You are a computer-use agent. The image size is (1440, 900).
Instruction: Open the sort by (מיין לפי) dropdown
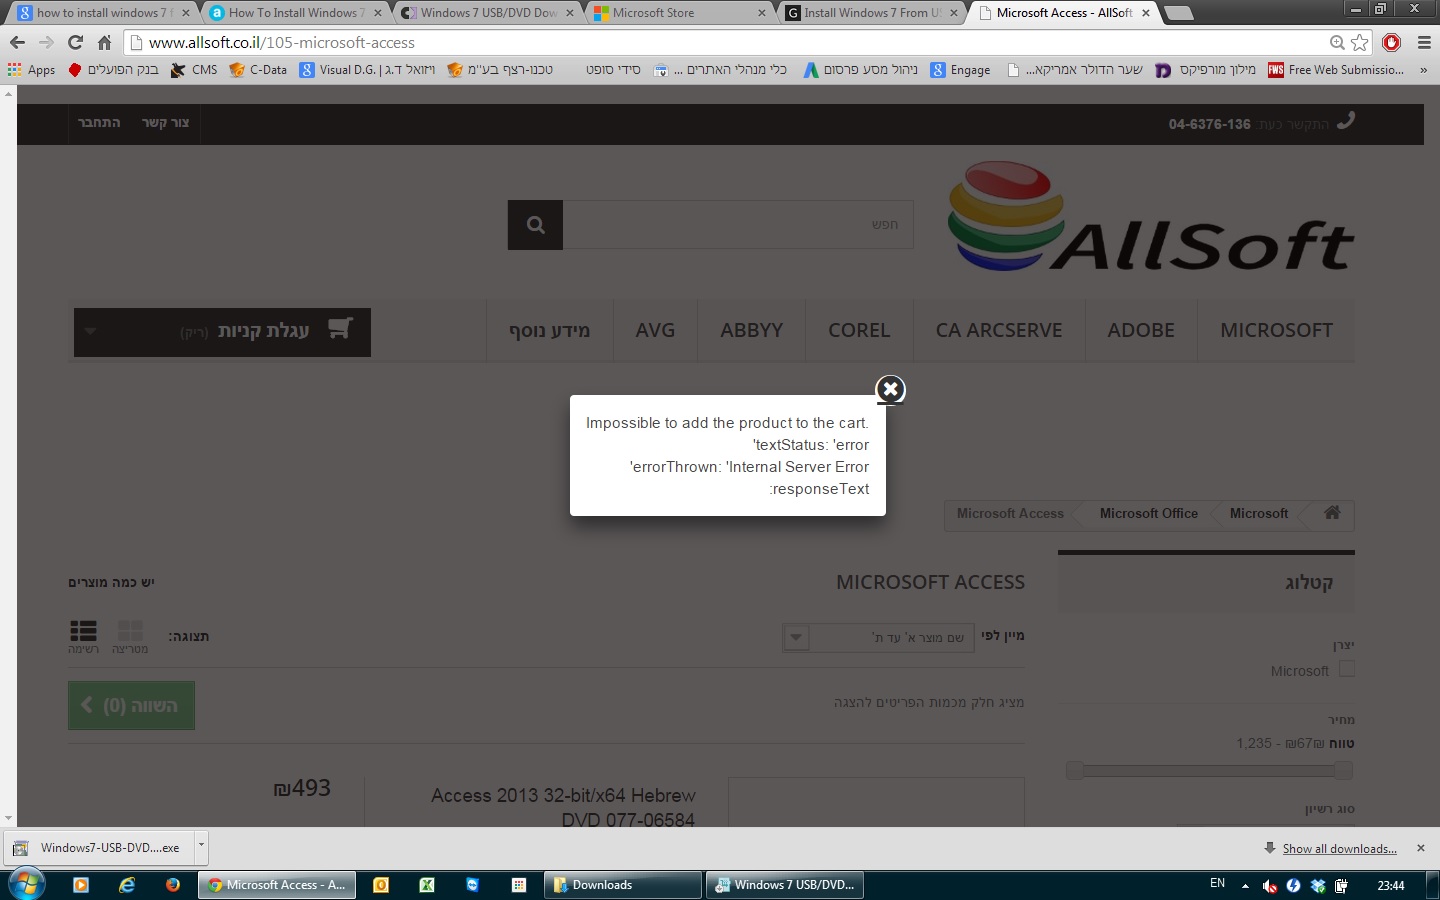pos(879,637)
